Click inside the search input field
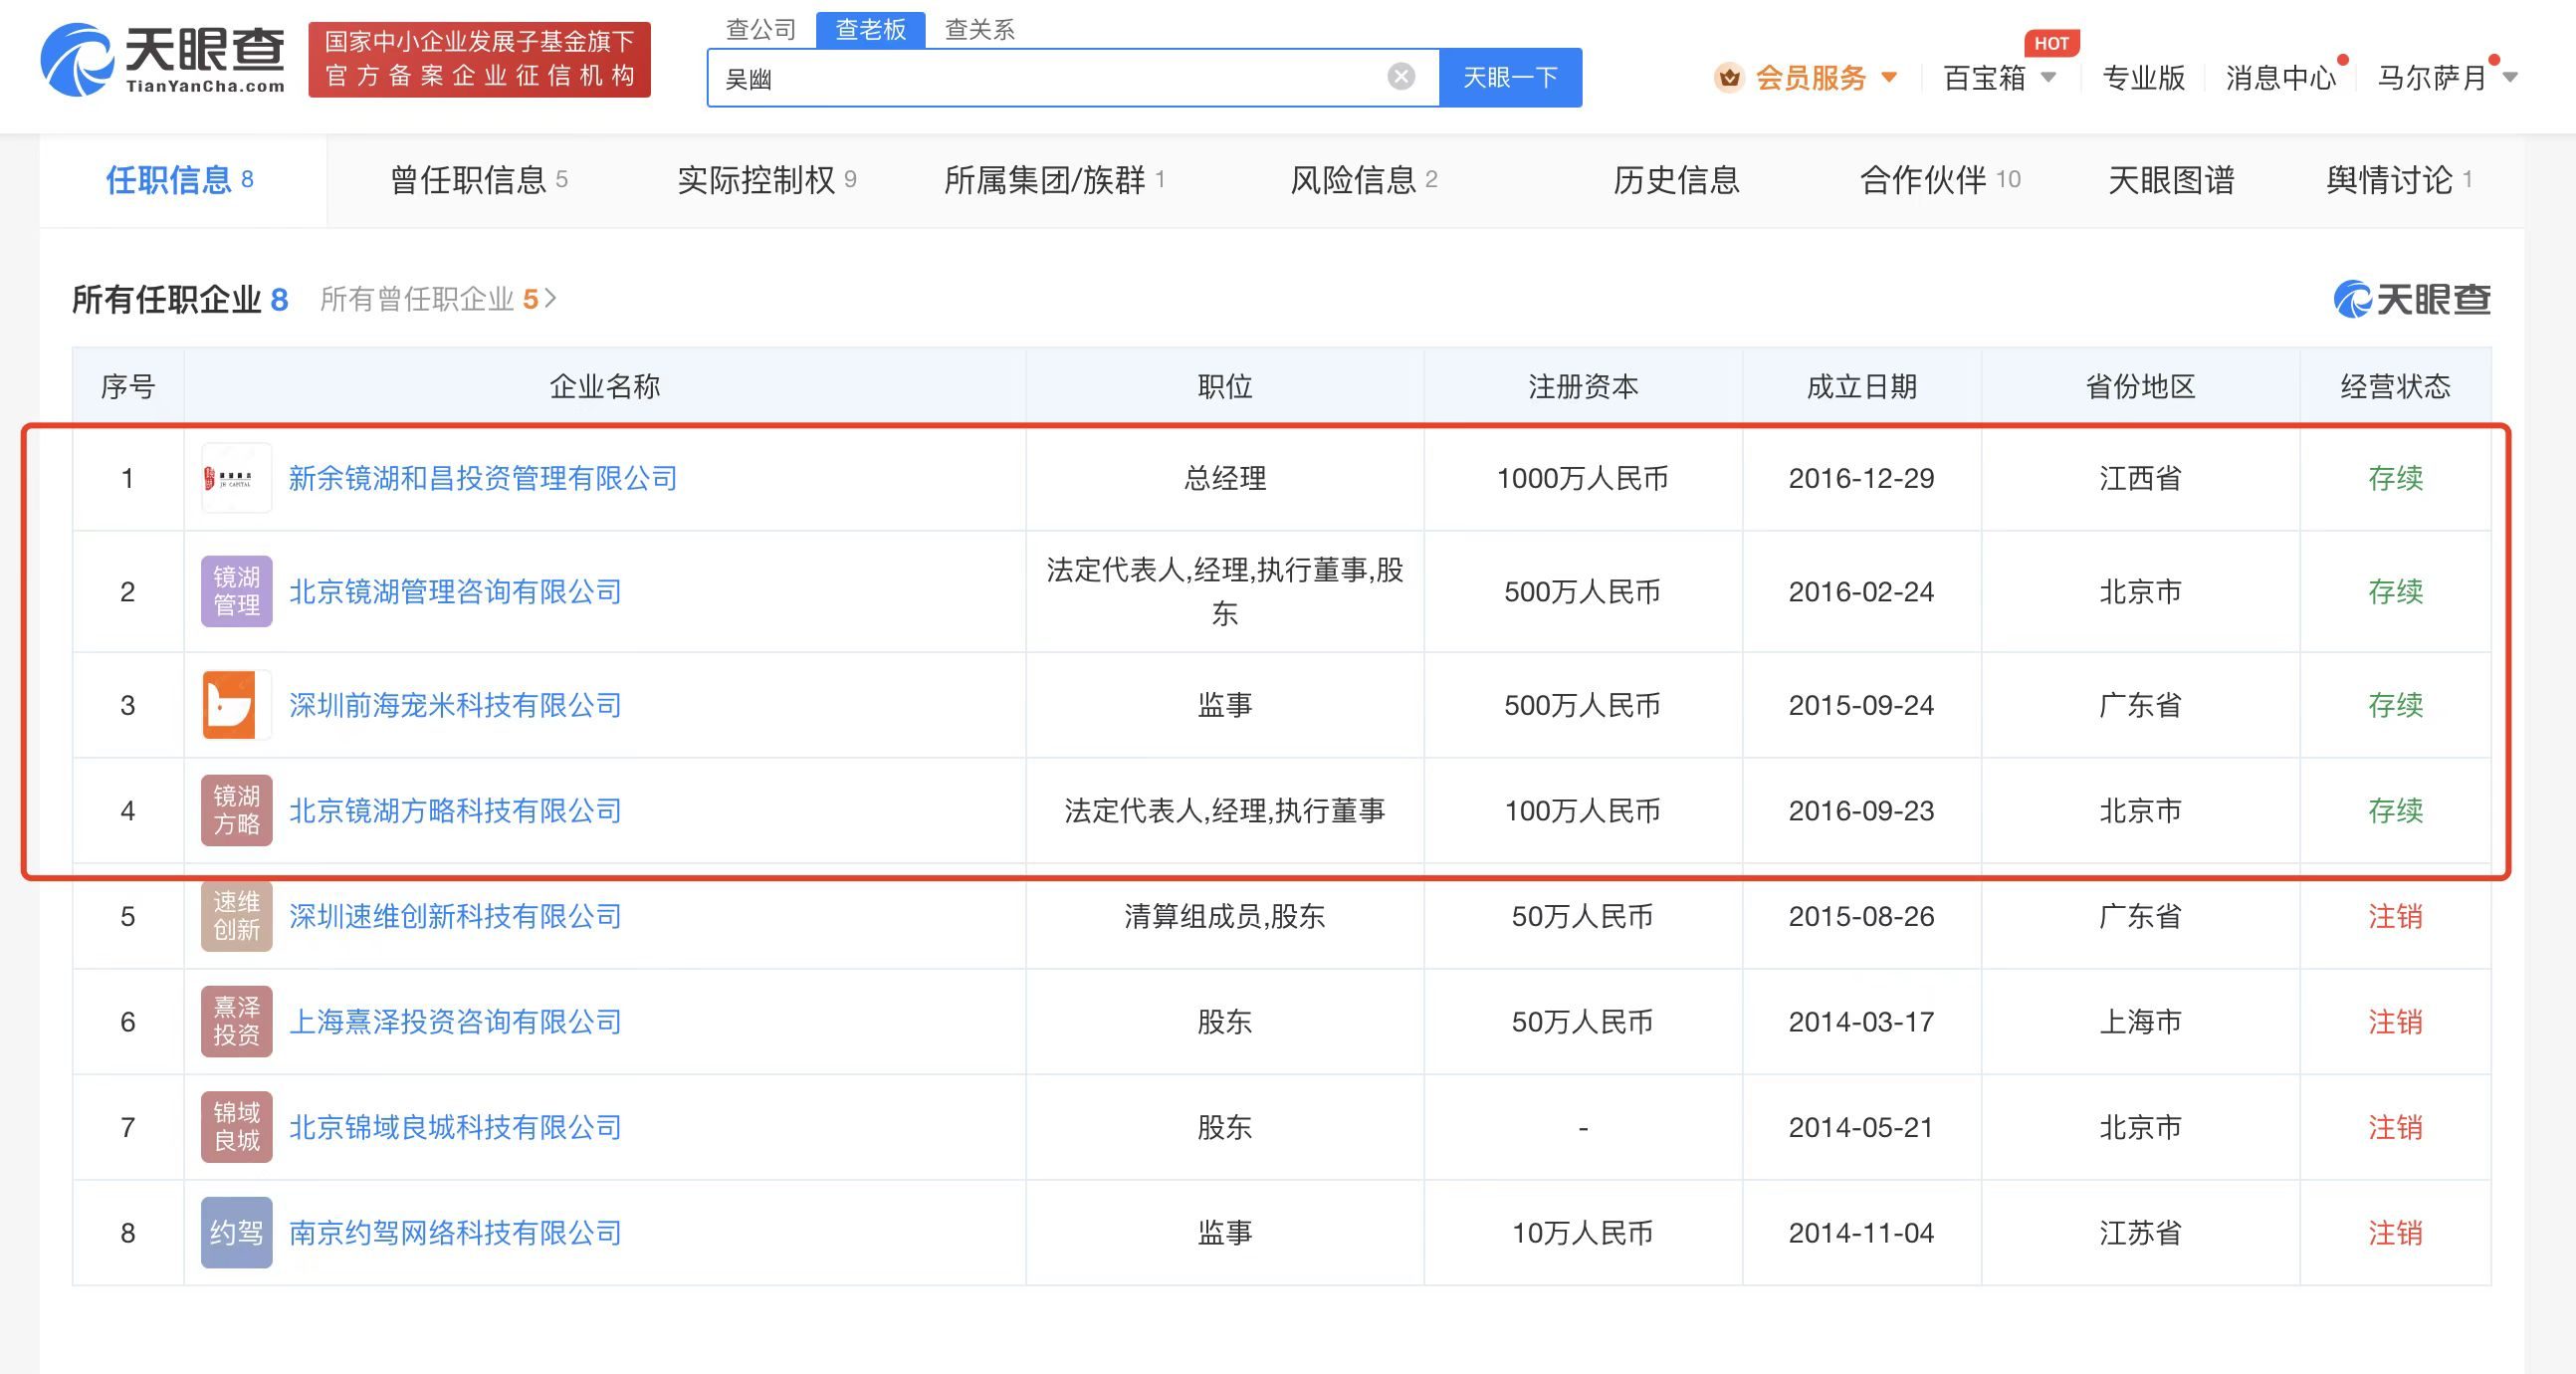 1000,76
